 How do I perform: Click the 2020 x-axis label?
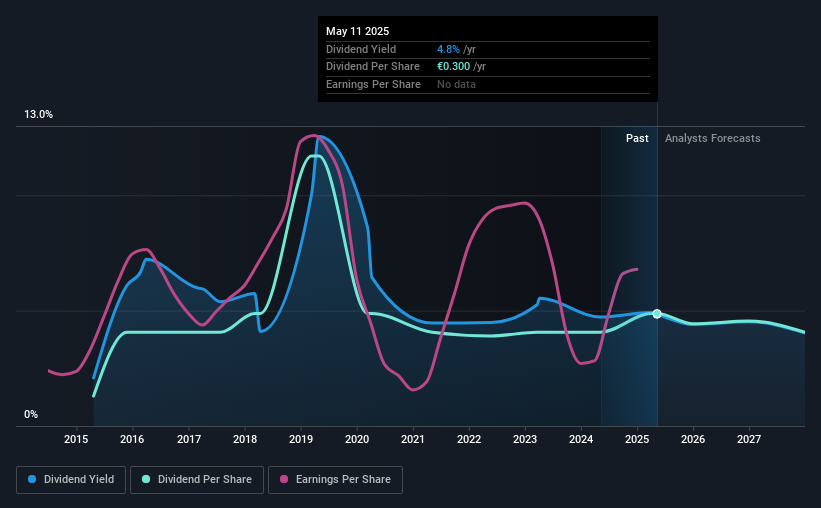[x=357, y=439]
